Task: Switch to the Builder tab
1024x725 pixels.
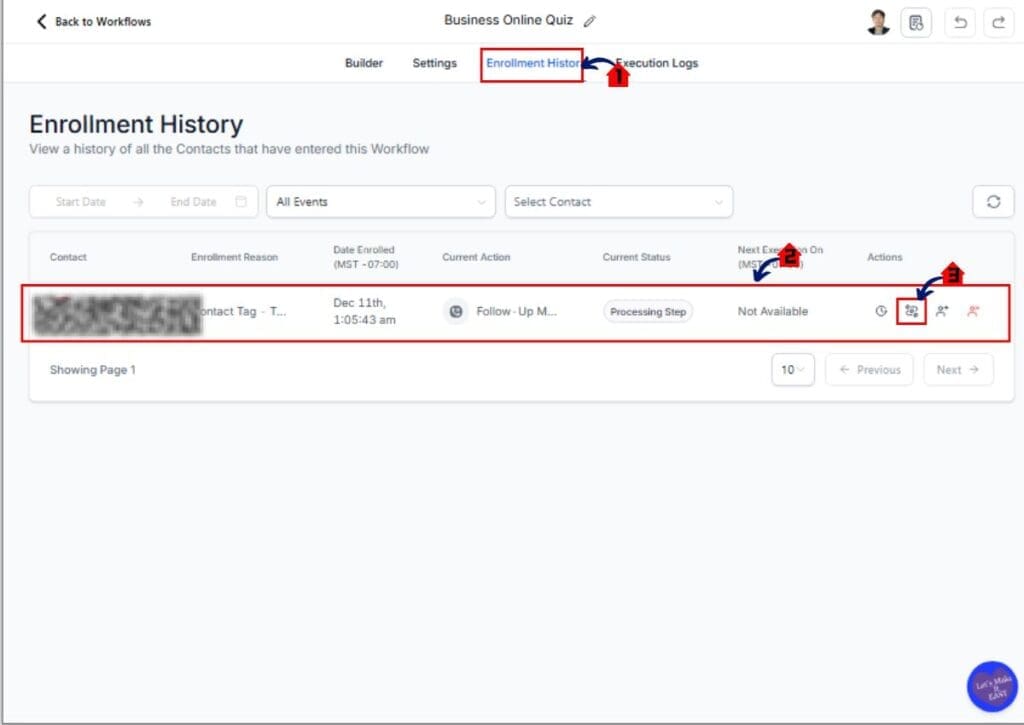Action: [363, 62]
